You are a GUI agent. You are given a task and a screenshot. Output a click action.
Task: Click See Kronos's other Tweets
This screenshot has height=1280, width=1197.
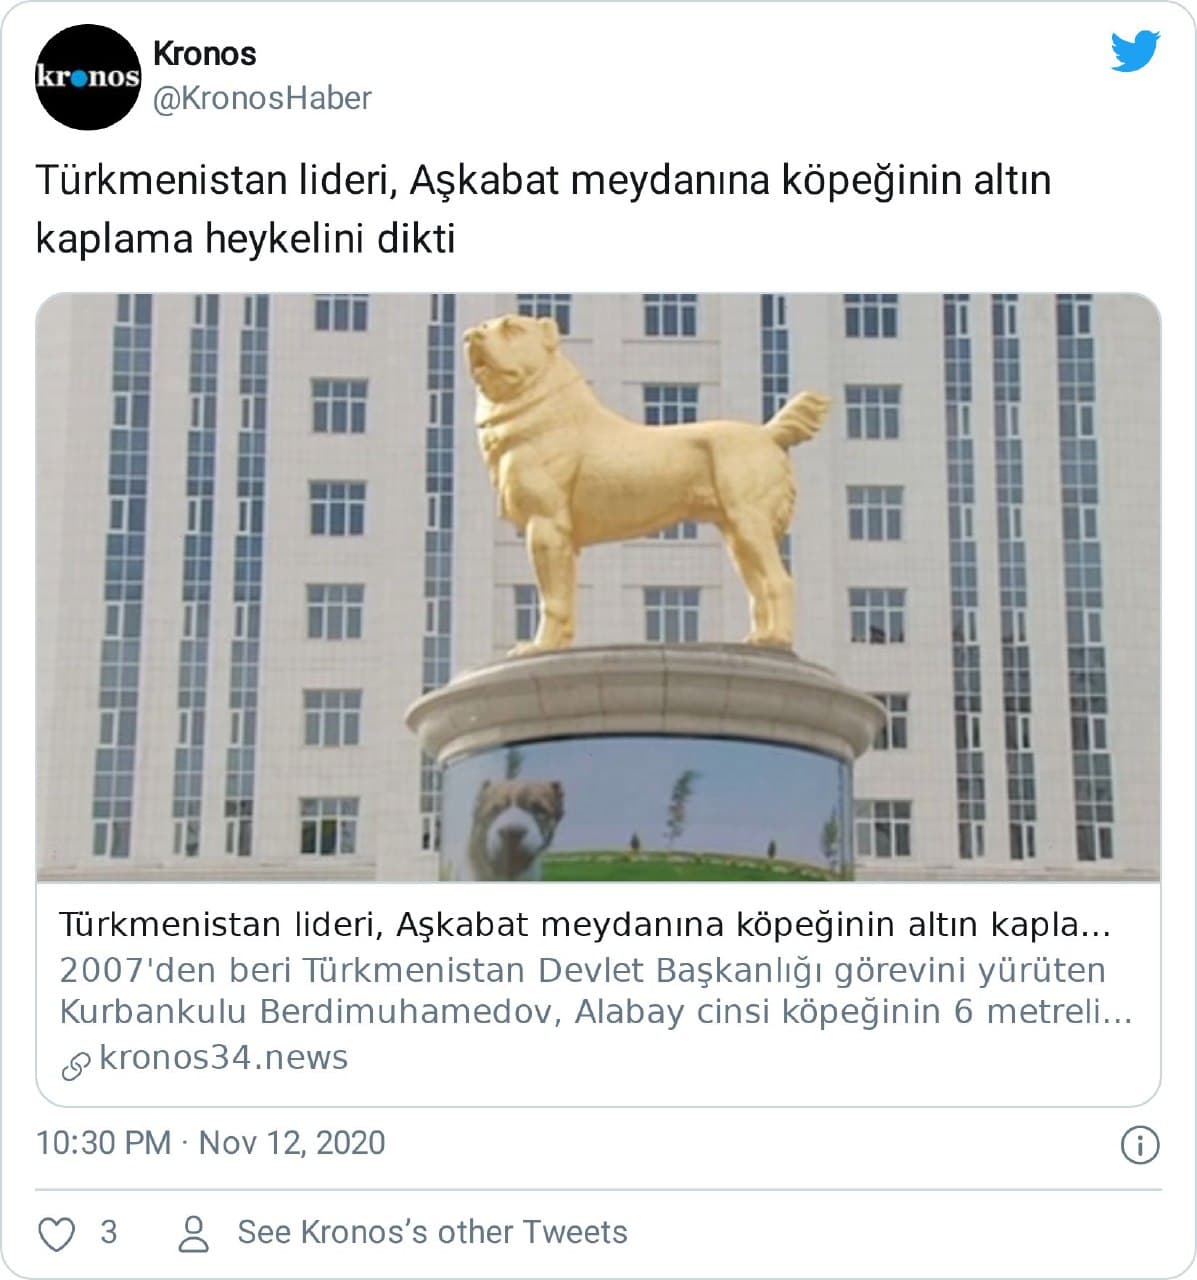432,1232
